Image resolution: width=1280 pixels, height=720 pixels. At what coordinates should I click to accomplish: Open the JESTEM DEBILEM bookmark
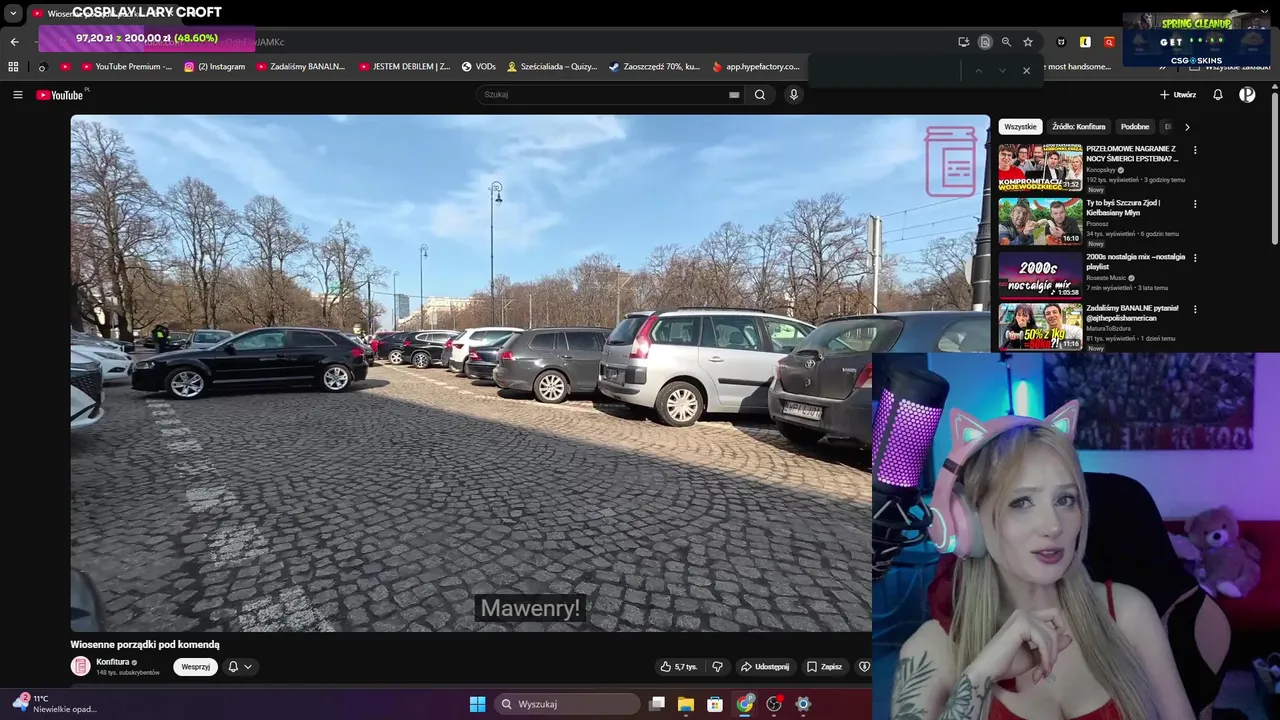(x=404, y=67)
